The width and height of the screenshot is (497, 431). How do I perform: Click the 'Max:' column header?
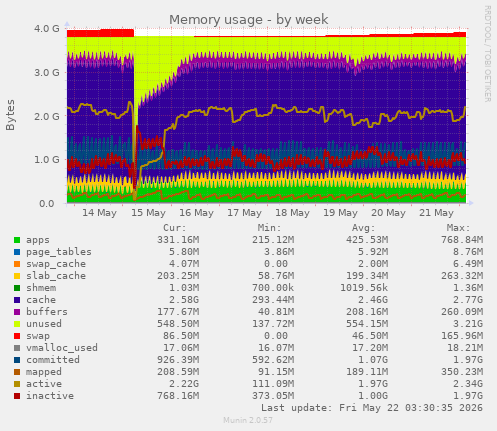pos(458,228)
